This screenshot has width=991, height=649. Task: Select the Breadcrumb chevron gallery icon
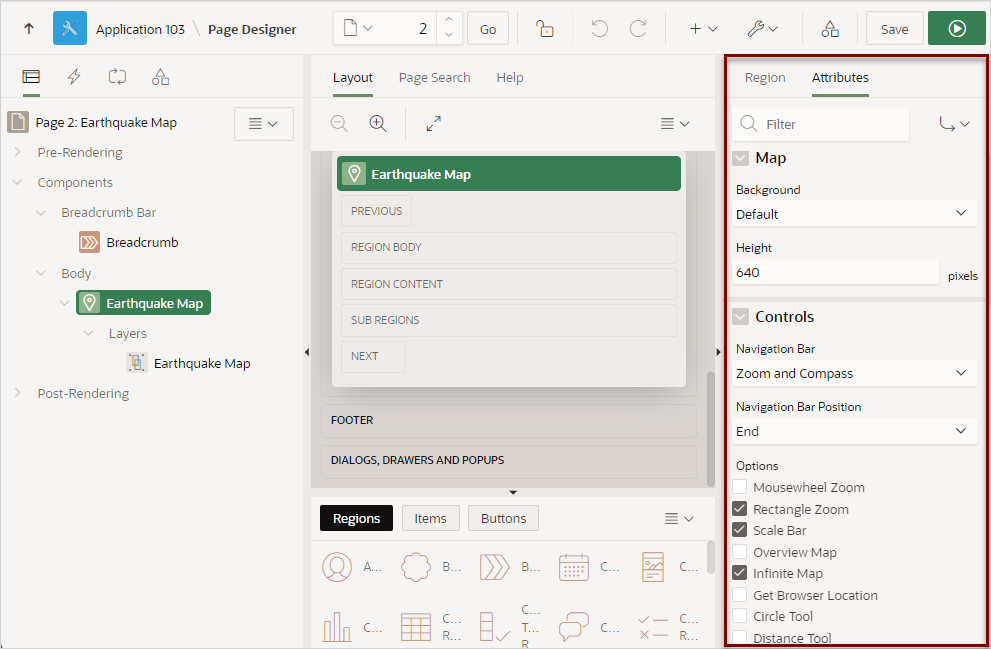pyautogui.click(x=494, y=567)
